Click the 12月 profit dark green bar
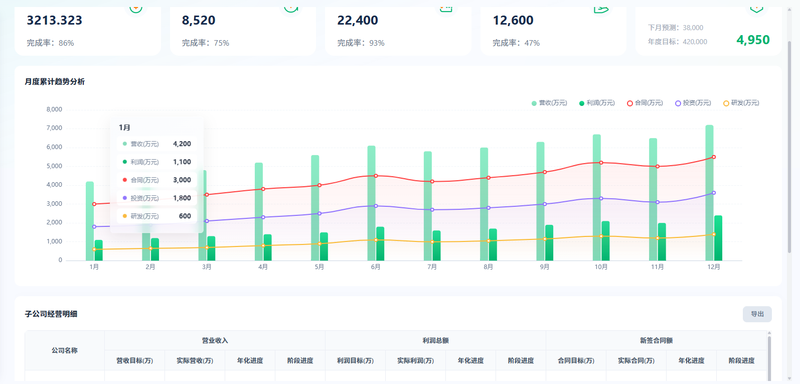 click(718, 238)
